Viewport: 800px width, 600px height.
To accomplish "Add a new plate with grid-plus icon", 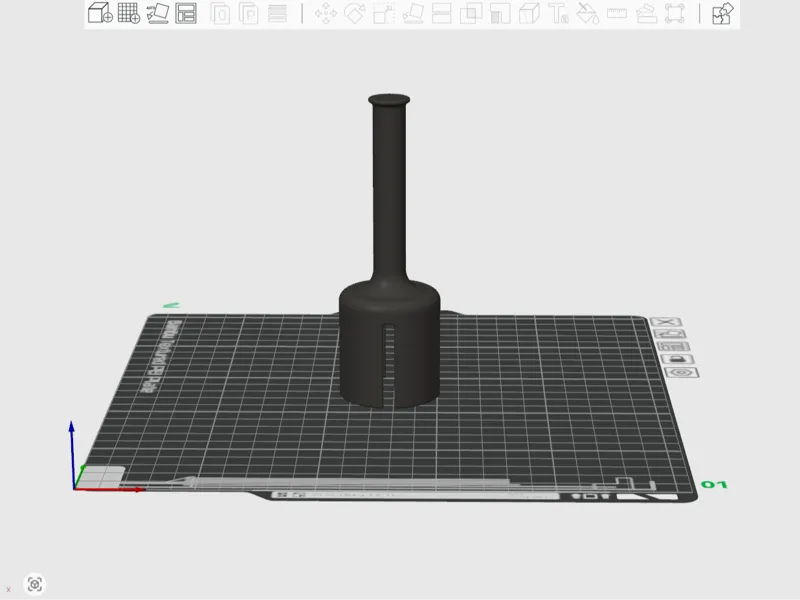I will coord(129,13).
